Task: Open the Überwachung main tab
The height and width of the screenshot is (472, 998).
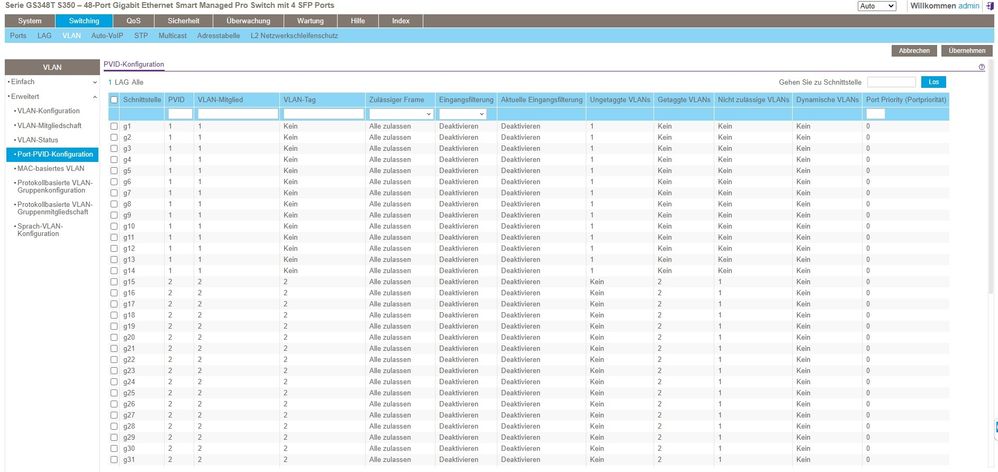Action: pyautogui.click(x=248, y=21)
